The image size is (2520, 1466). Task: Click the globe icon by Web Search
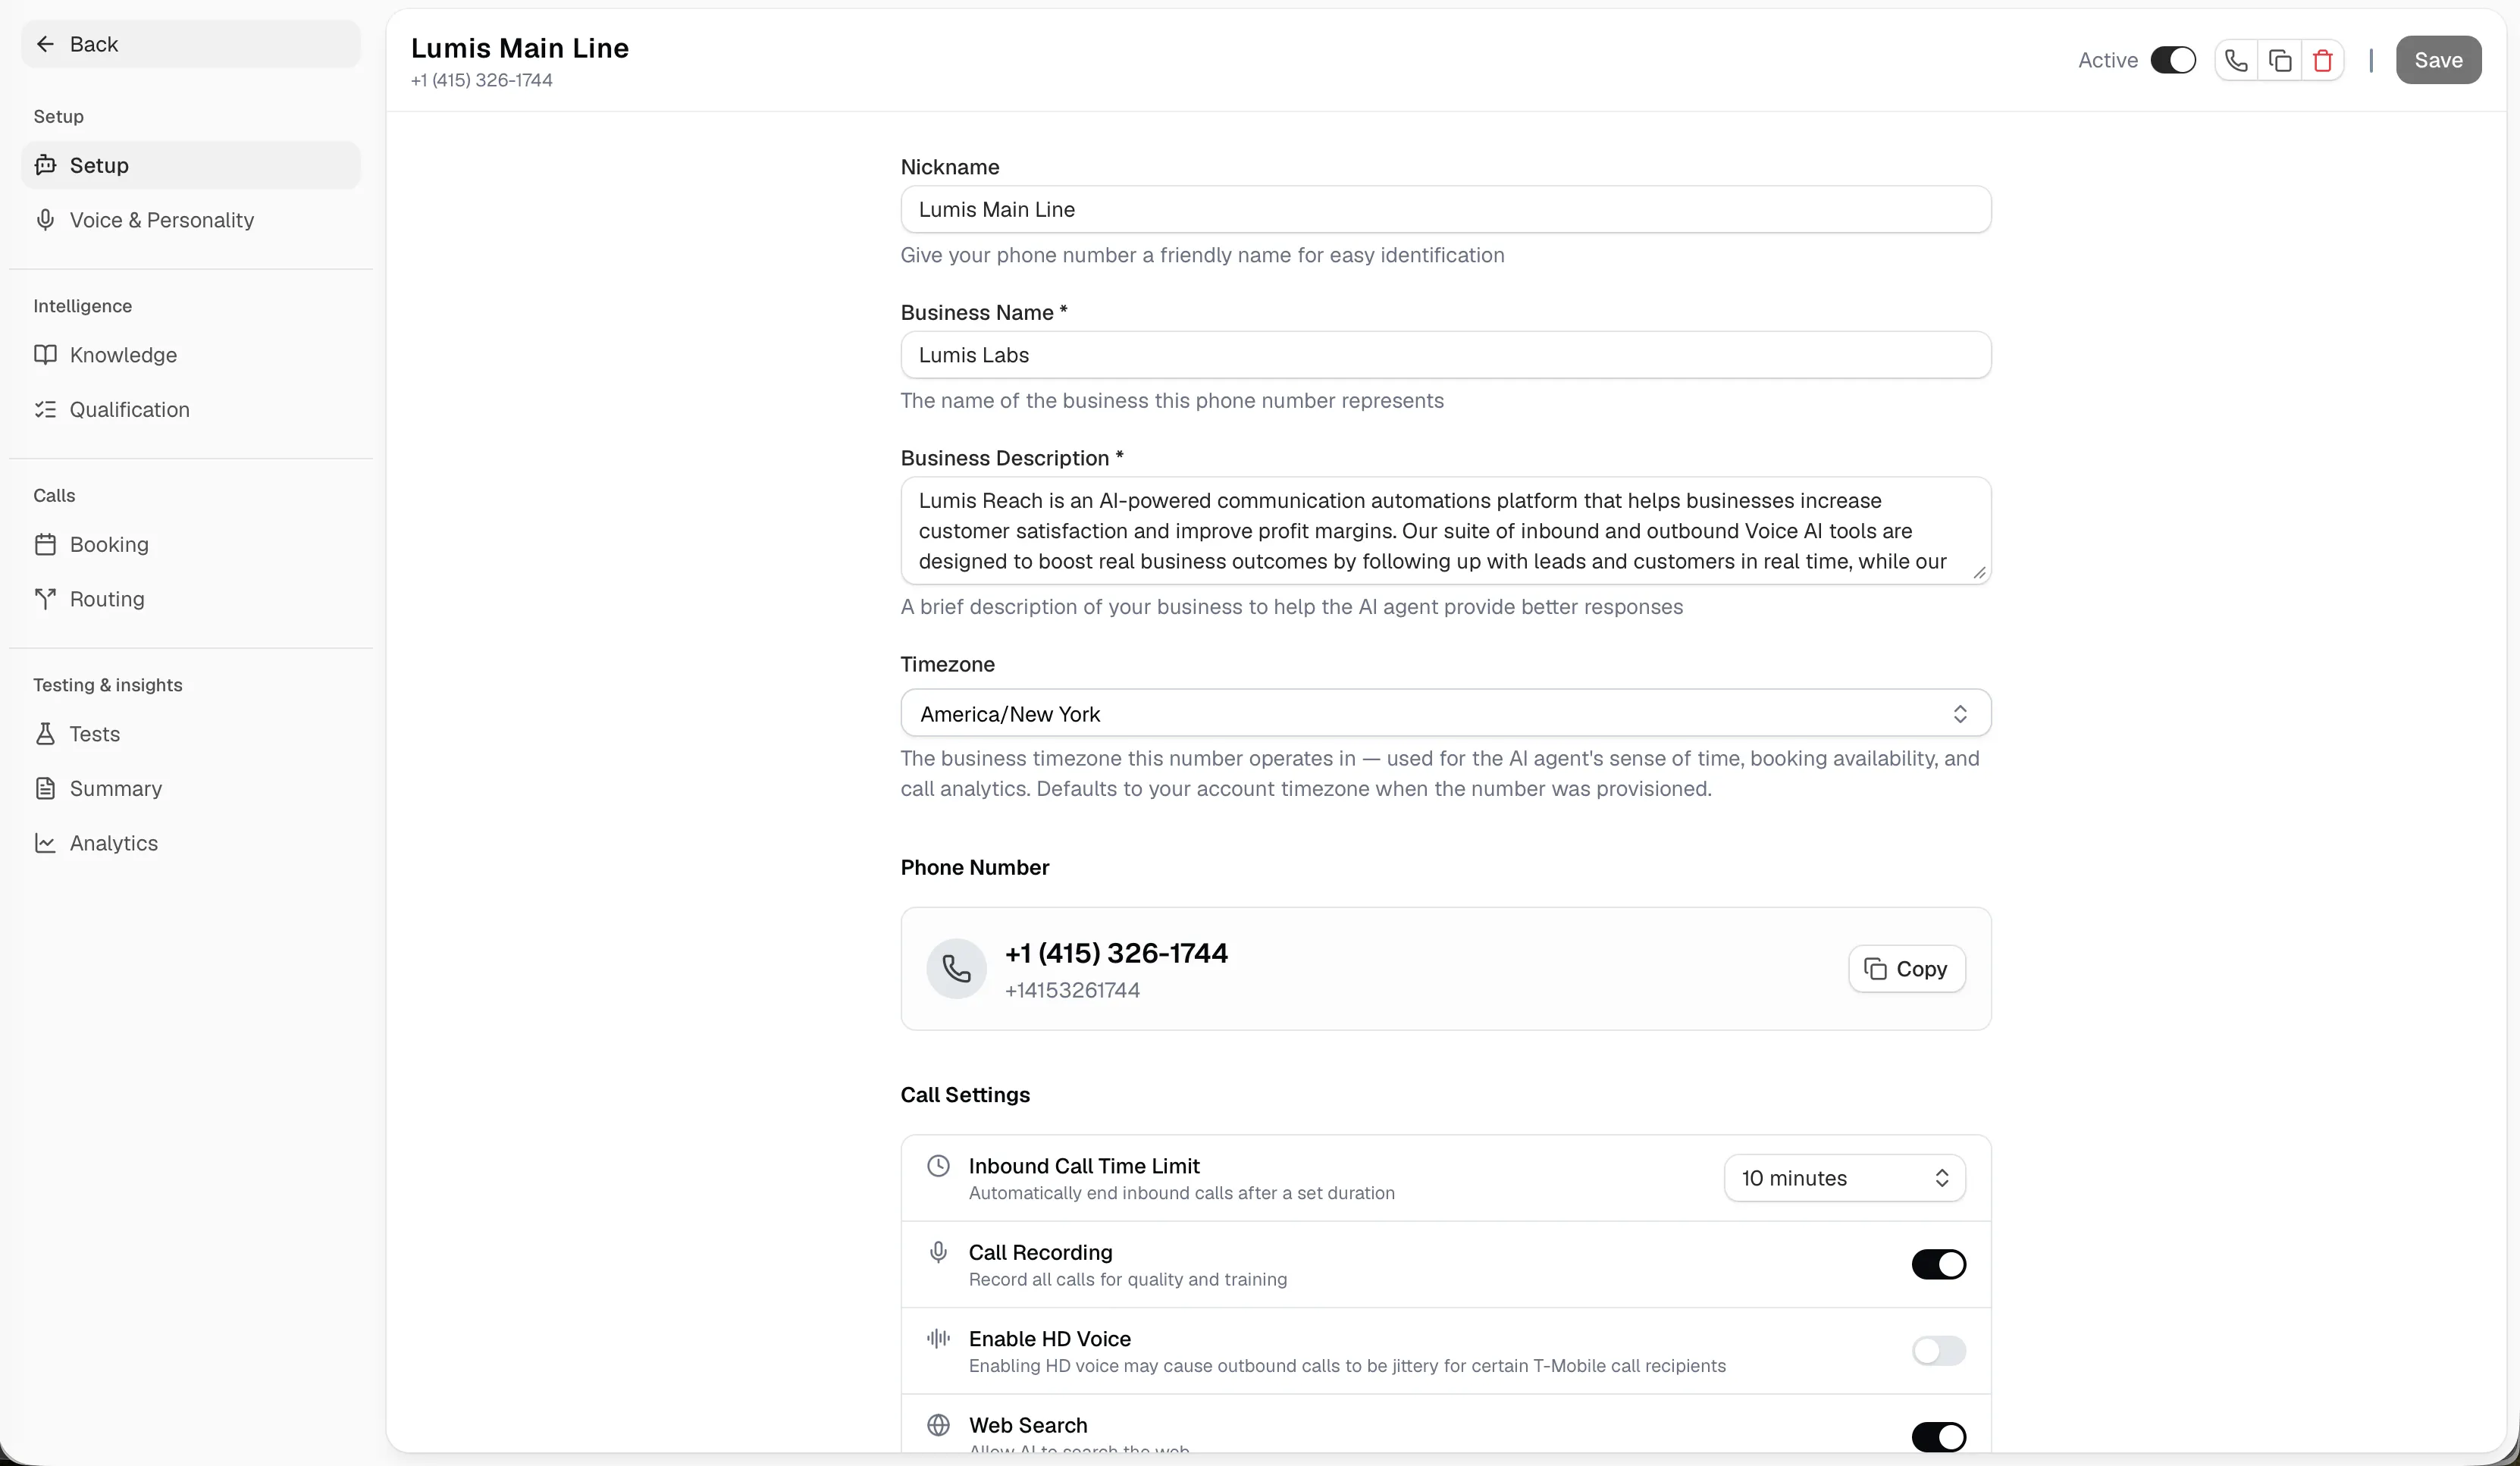[938, 1425]
